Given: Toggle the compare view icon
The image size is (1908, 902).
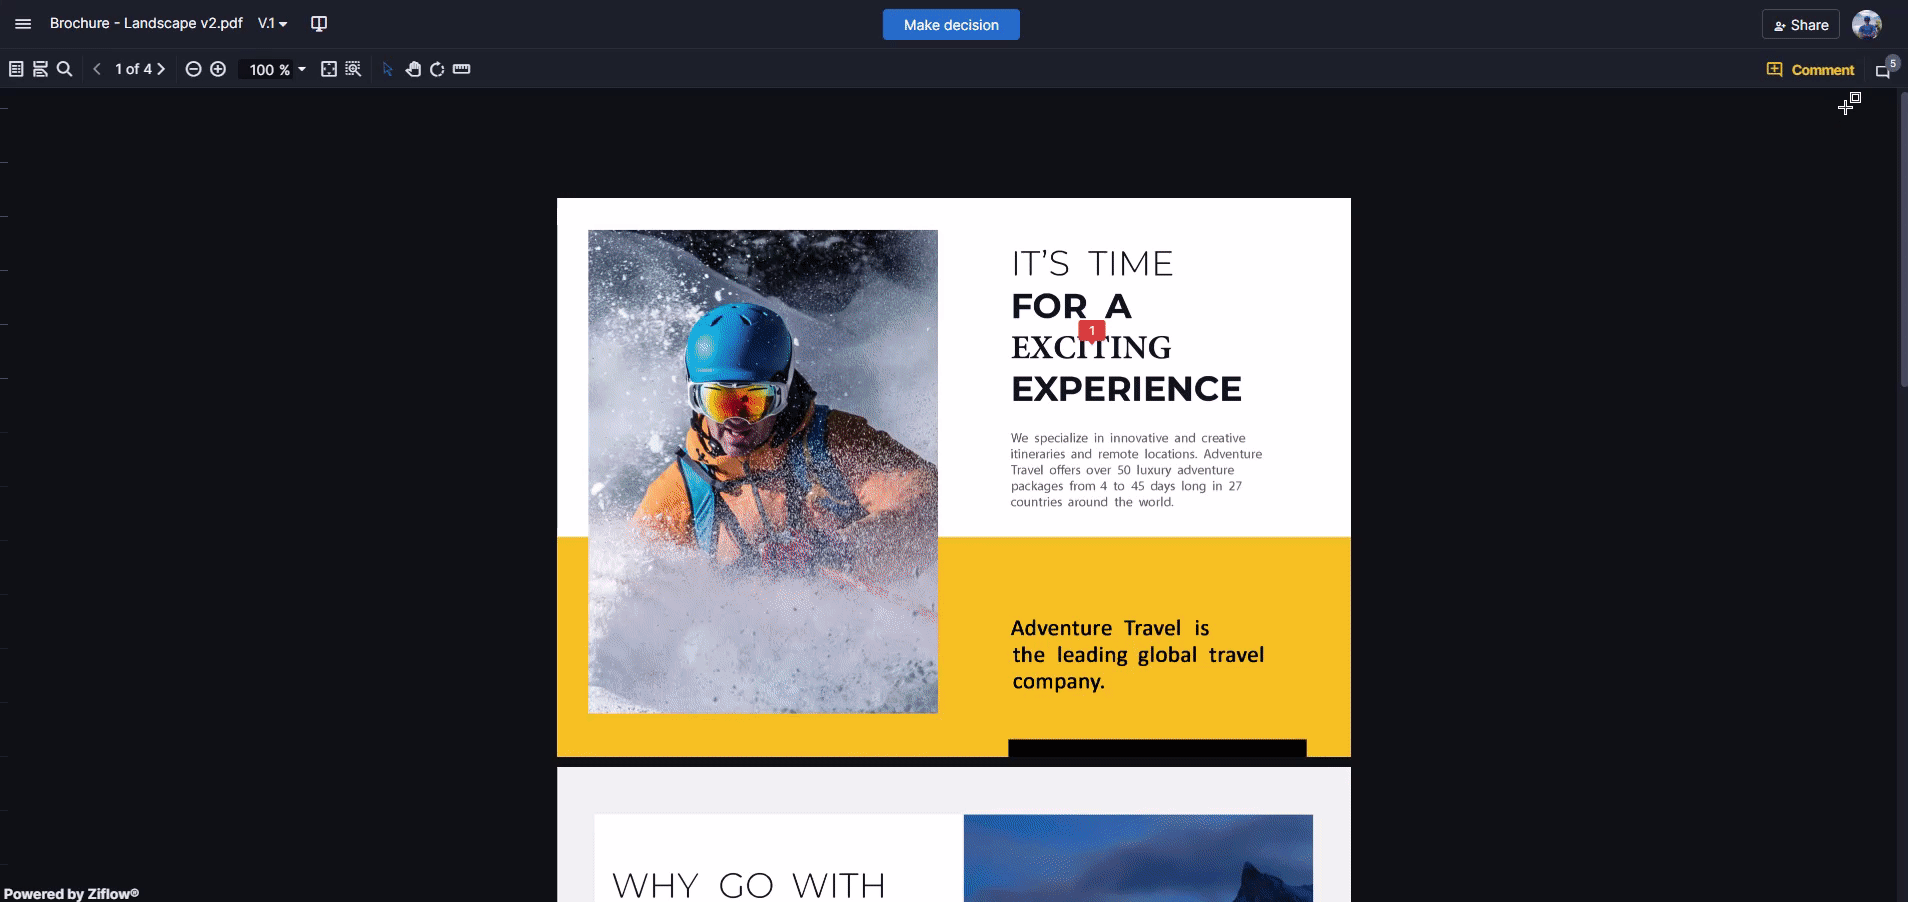Looking at the screenshot, I should (319, 24).
